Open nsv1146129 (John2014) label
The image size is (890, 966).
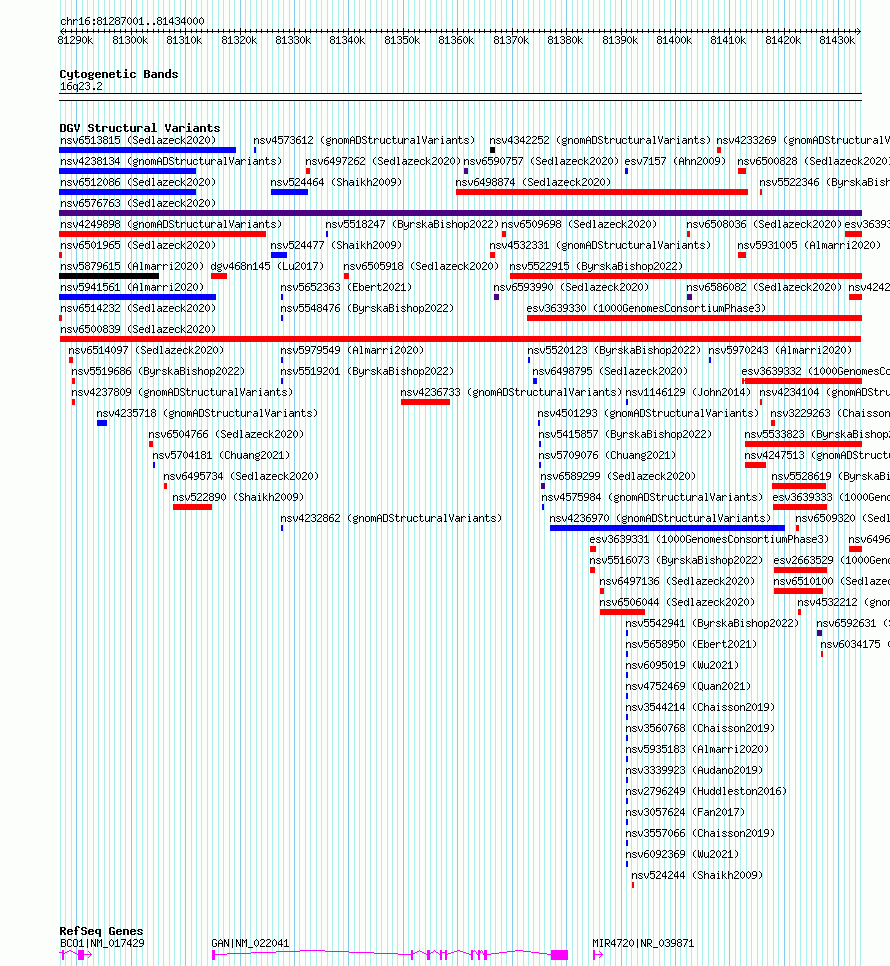686,392
